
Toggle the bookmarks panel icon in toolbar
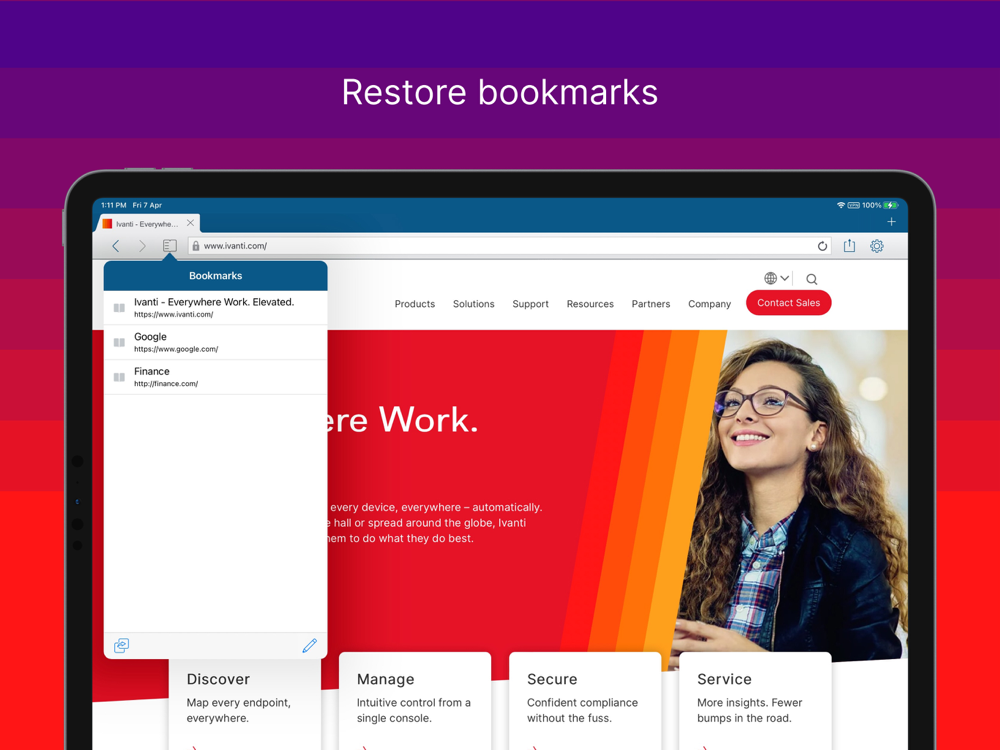pos(170,246)
